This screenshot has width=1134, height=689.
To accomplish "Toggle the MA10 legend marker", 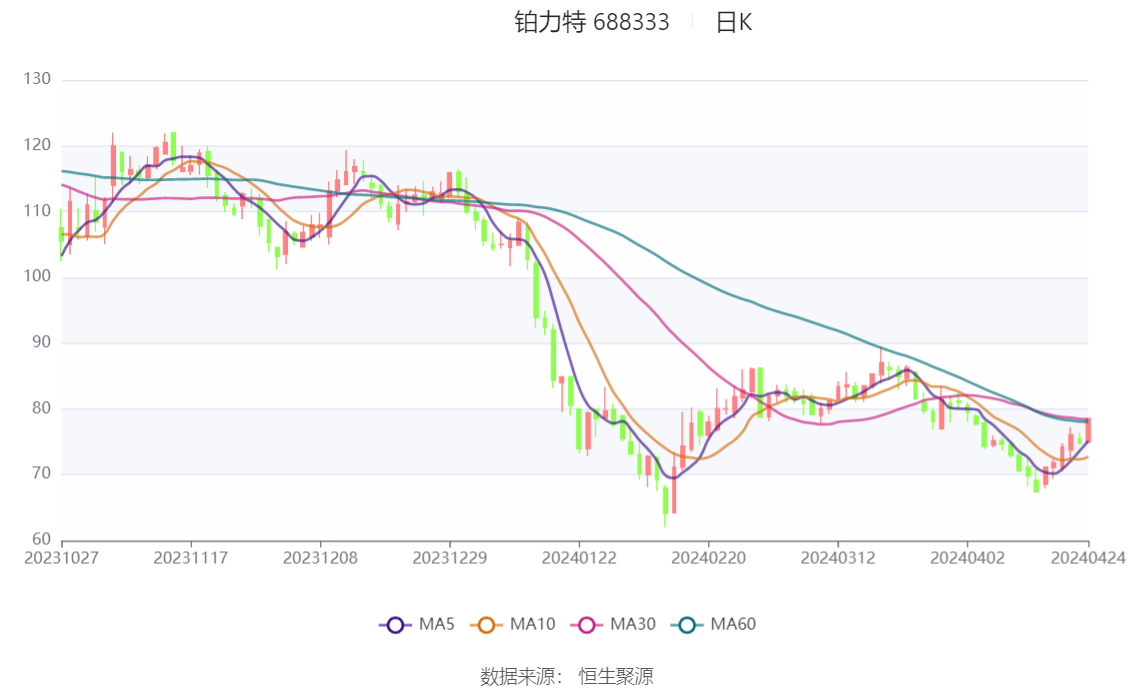I will [486, 625].
